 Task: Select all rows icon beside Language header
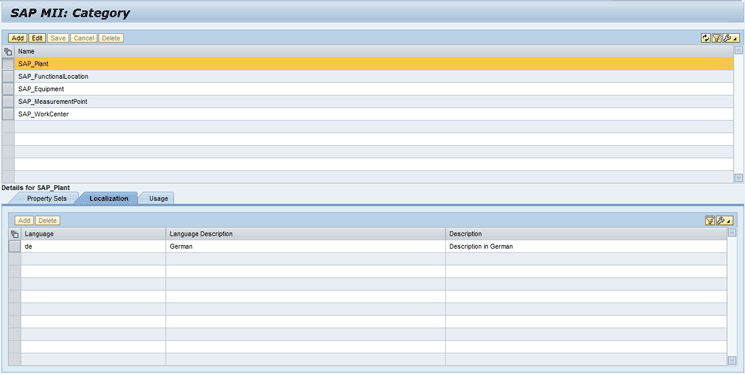pos(15,234)
